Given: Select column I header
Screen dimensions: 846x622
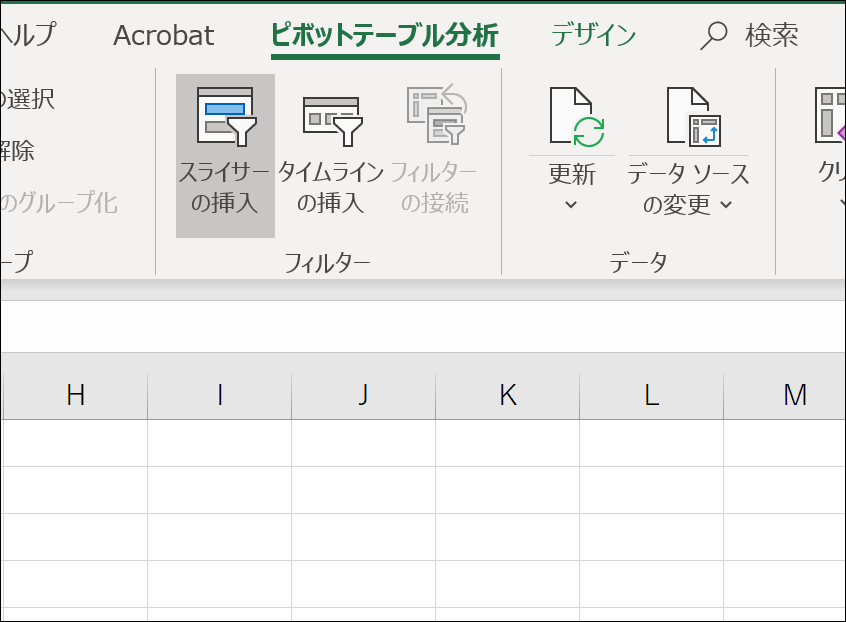Looking at the screenshot, I should (220, 395).
